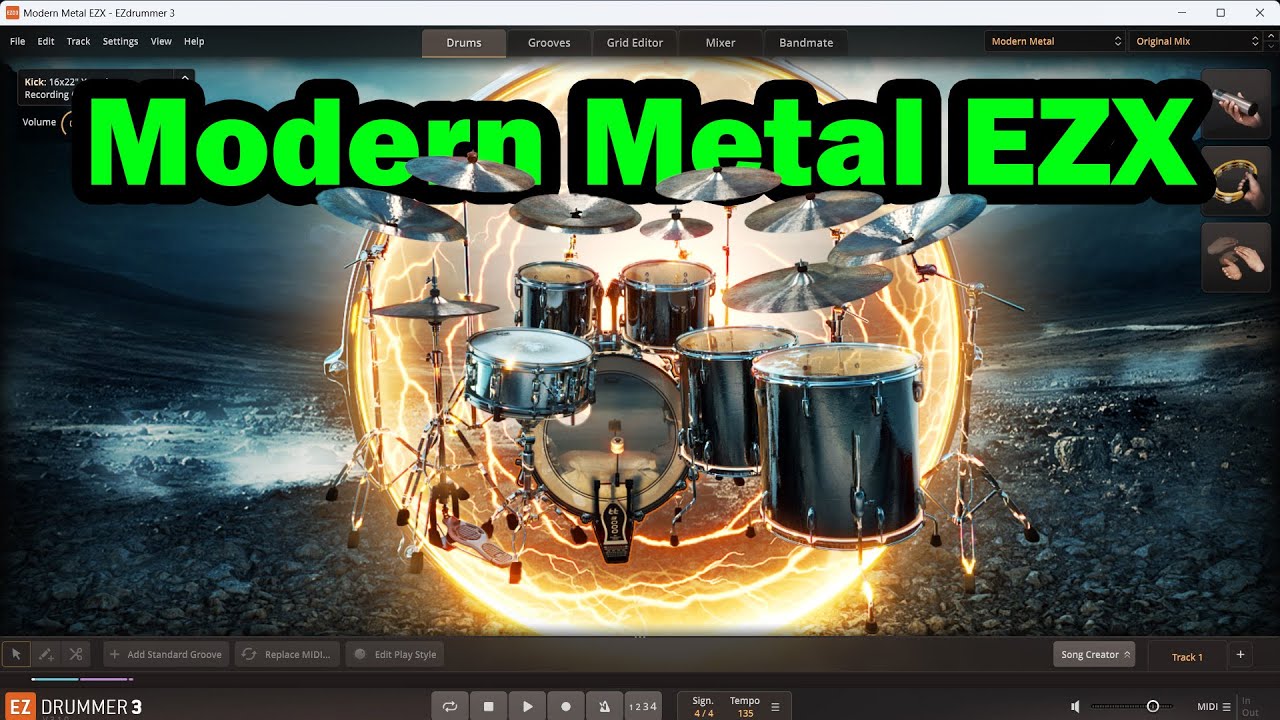Open the File menu
The image size is (1280, 720).
click(18, 41)
